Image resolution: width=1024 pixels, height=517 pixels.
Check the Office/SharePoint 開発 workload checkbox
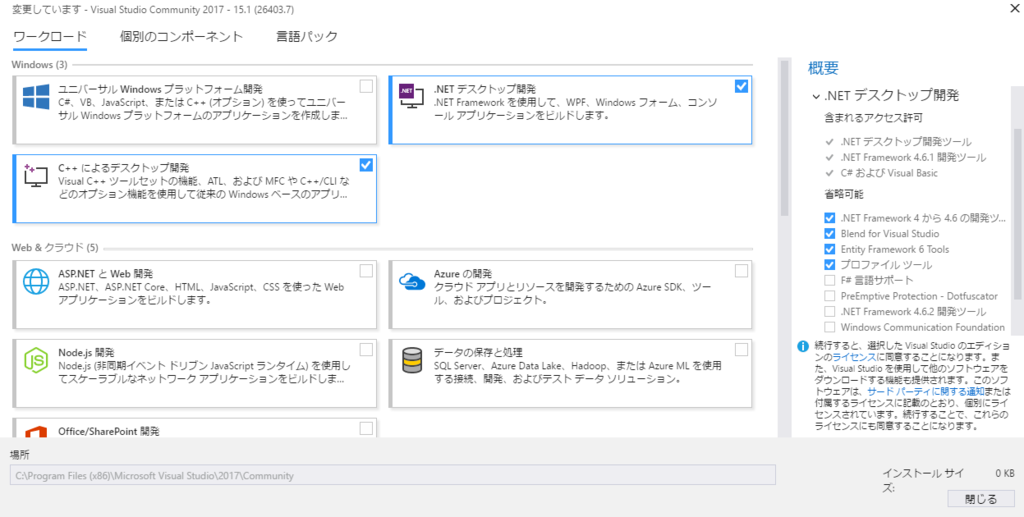point(366,428)
